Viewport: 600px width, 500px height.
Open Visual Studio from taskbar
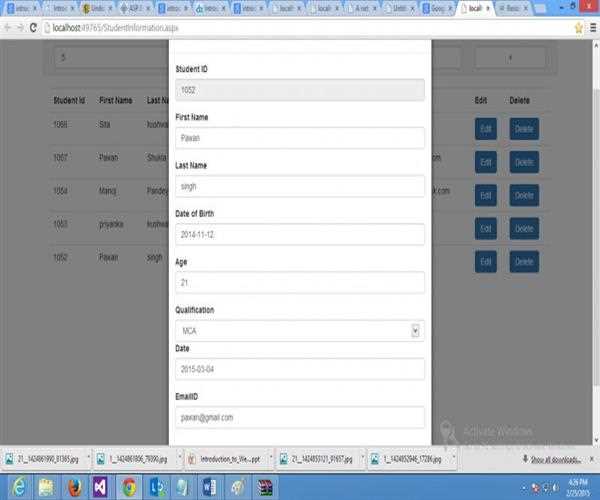pyautogui.click(x=100, y=487)
